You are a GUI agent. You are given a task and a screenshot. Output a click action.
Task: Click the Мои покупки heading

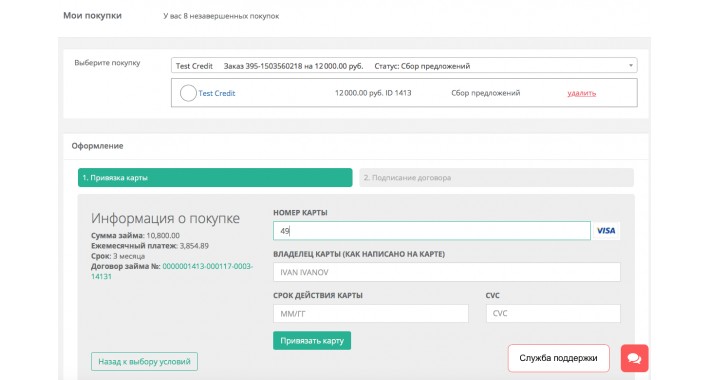[x=92, y=15]
